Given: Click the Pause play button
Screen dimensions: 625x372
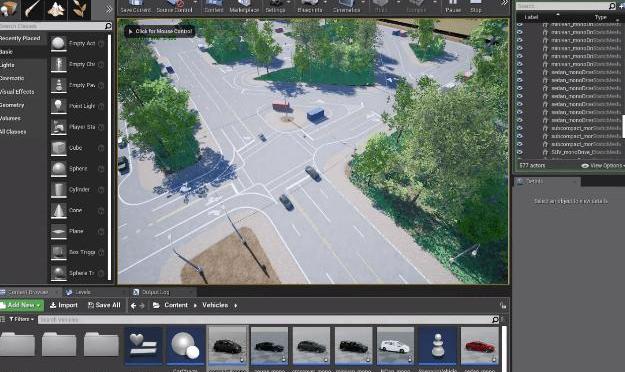Looking at the screenshot, I should (x=453, y=7).
